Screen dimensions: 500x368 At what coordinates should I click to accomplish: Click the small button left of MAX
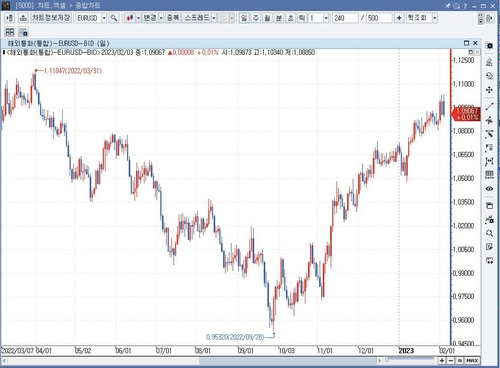(460, 360)
